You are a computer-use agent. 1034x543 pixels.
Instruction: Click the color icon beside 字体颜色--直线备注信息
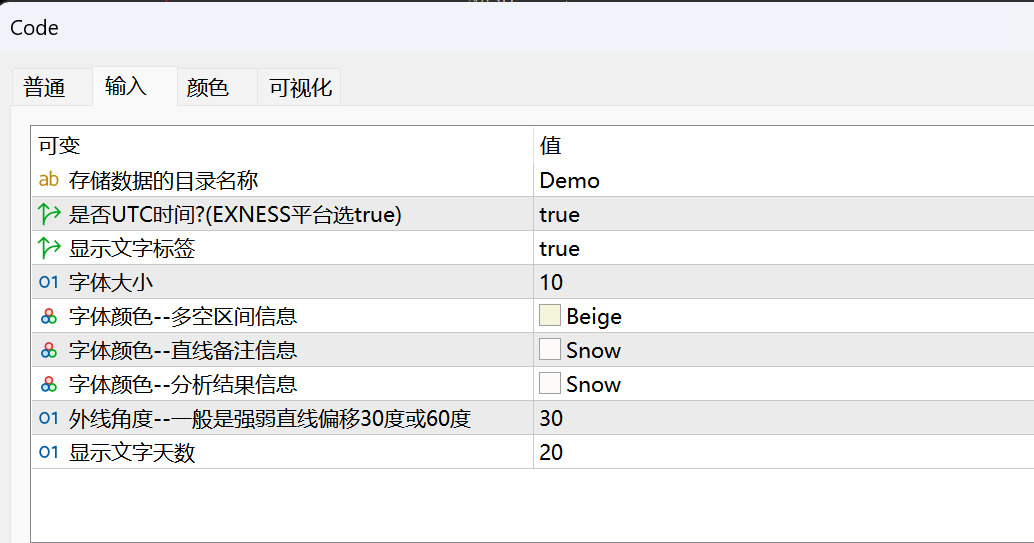(49, 350)
